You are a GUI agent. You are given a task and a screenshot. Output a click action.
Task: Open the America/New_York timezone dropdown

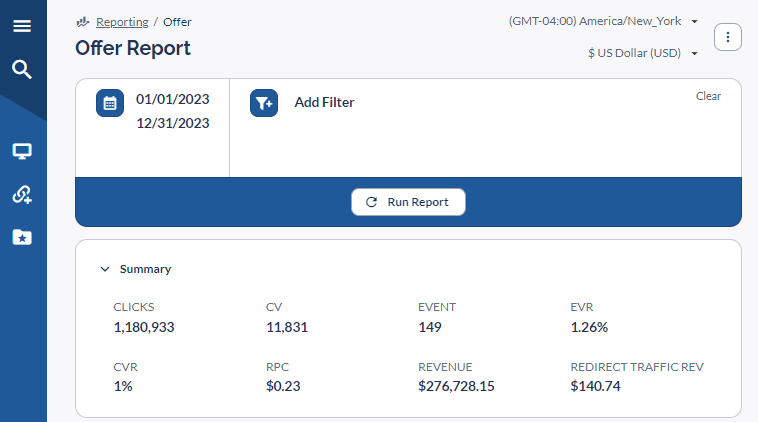(603, 21)
